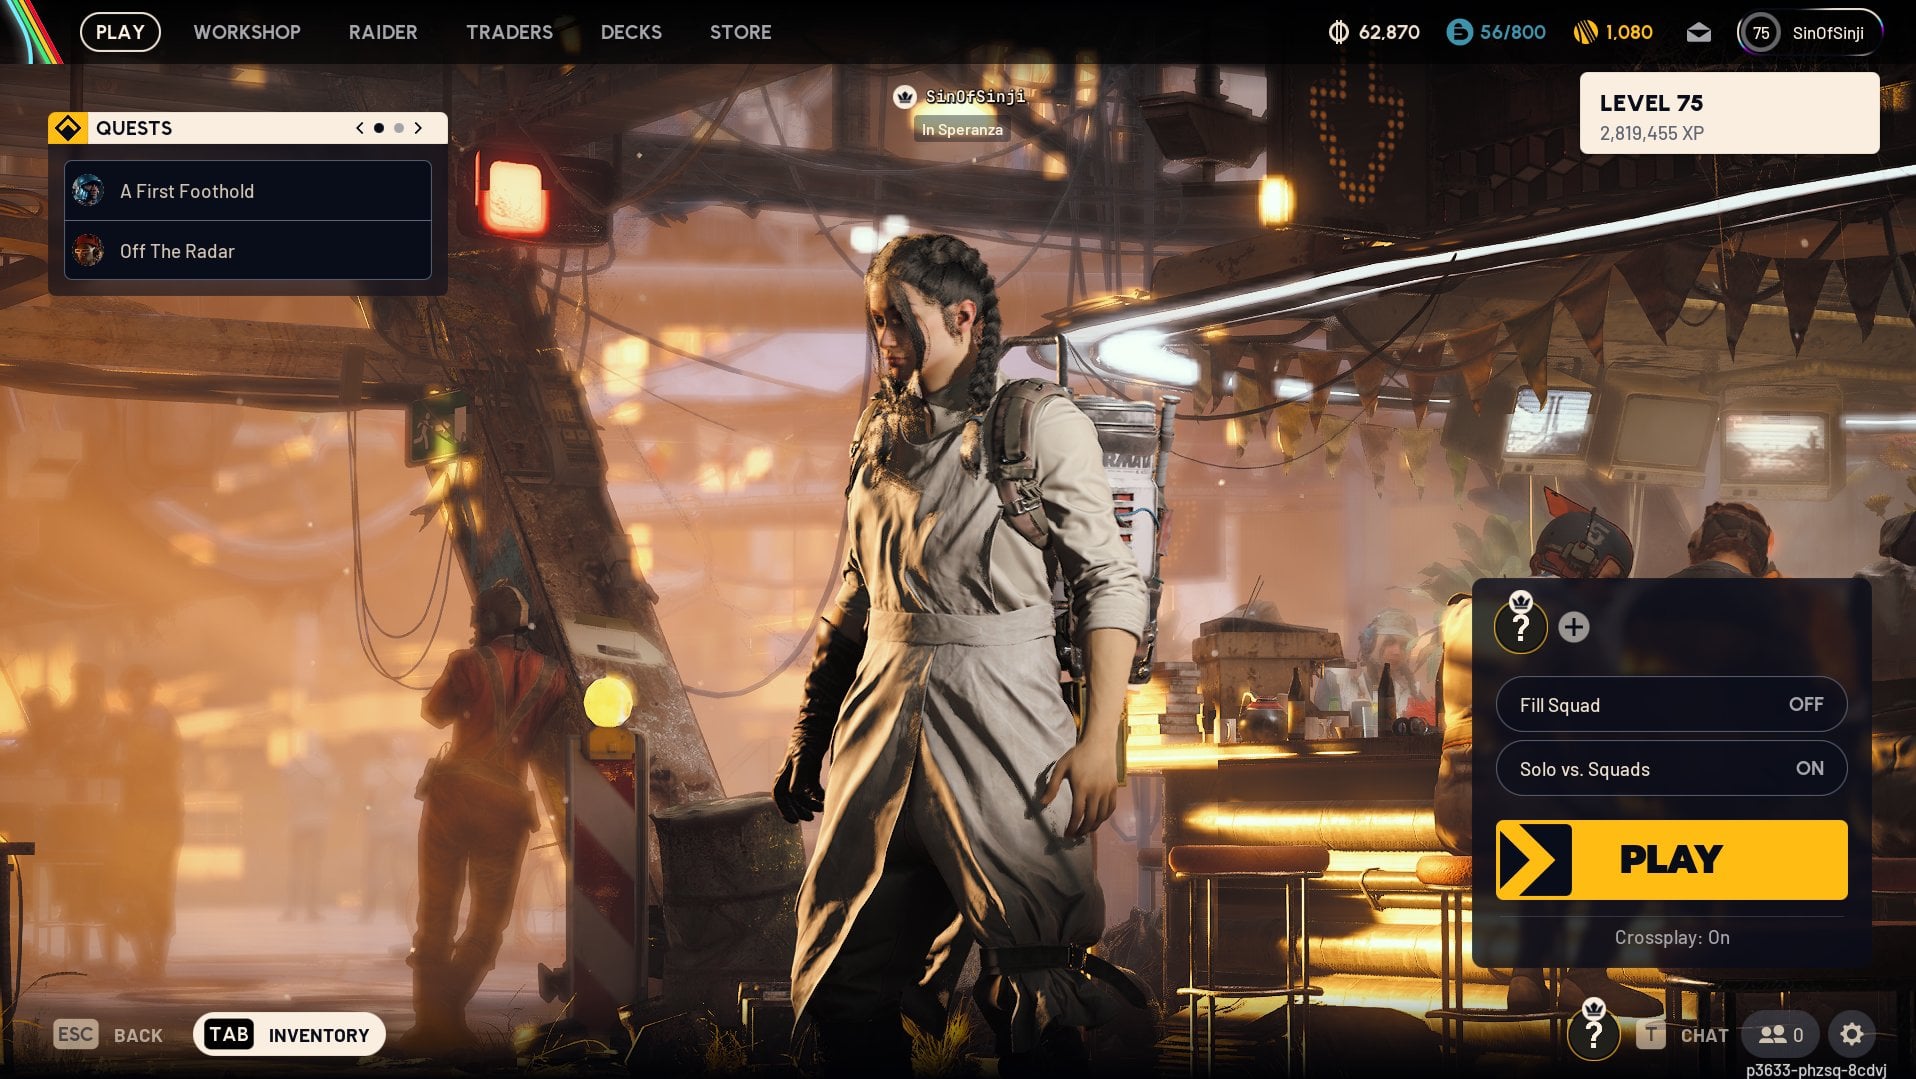Click the Esc Back button
The width and height of the screenshot is (1916, 1079).
(108, 1035)
